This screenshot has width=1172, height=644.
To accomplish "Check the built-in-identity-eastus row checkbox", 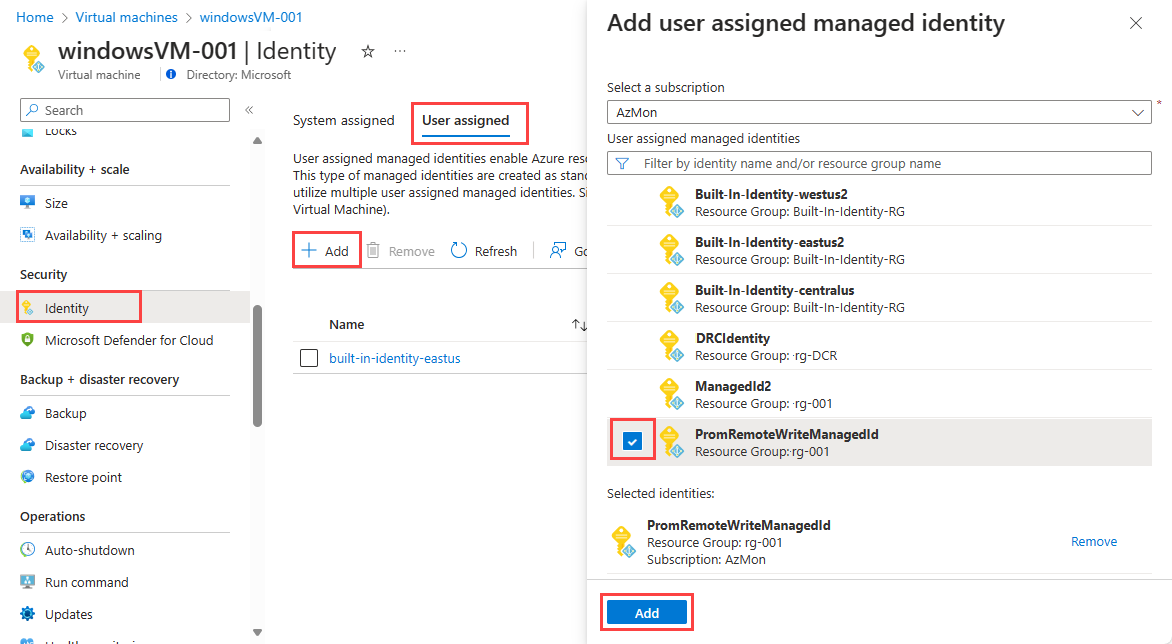I will pos(309,358).
